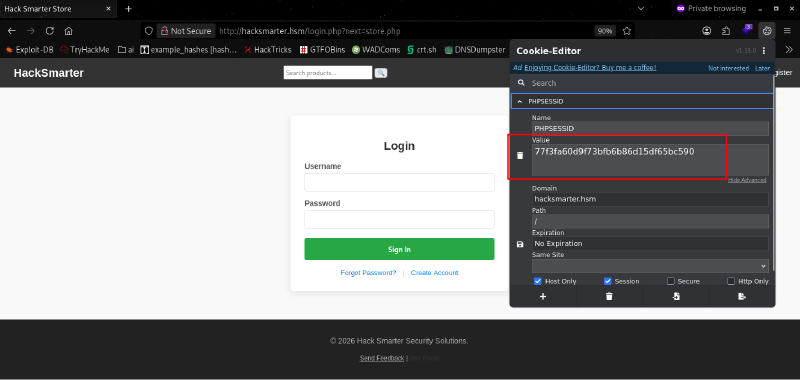Save the cookie with the floppy disk icon

click(520, 244)
